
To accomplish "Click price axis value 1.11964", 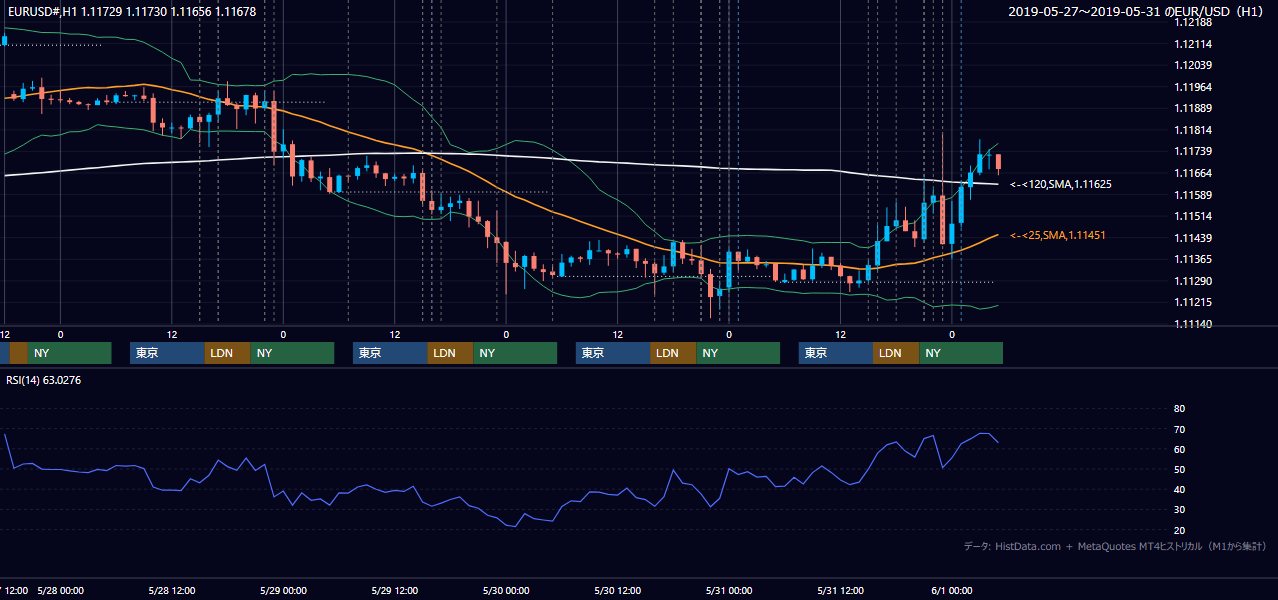I will click(x=1192, y=87).
